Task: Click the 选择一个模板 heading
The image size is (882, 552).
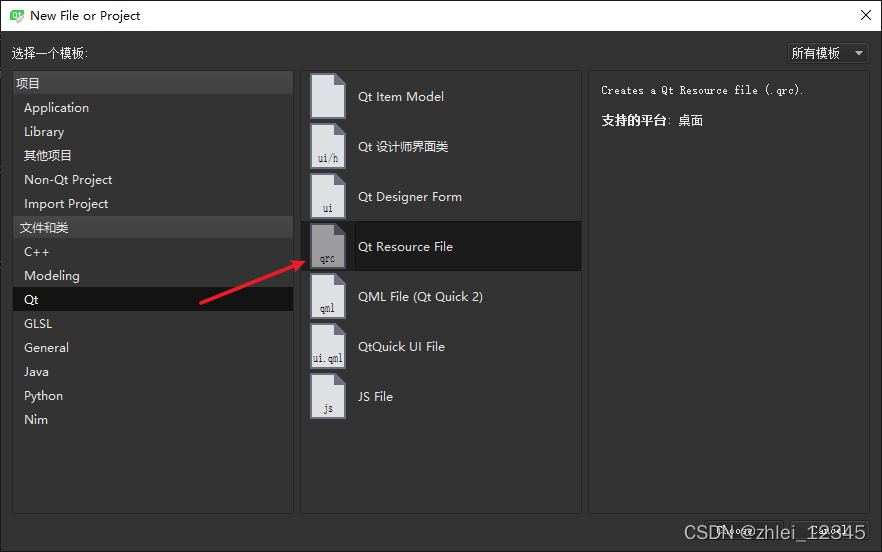Action: (x=50, y=53)
